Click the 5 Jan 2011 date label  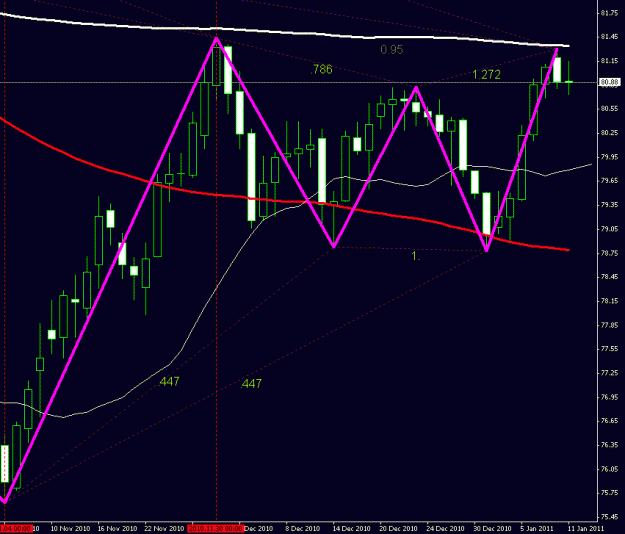[537, 529]
